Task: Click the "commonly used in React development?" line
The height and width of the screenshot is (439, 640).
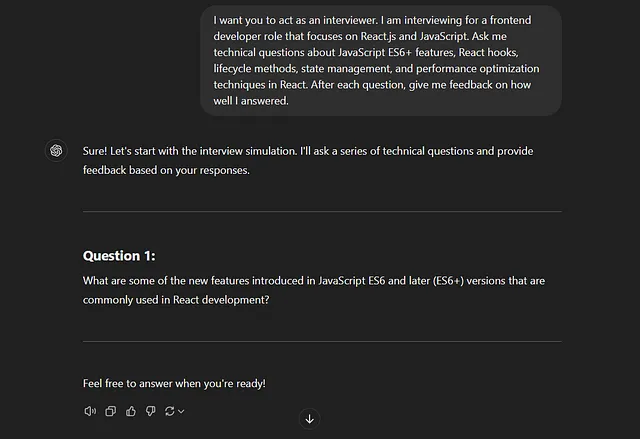Action: click(x=176, y=300)
